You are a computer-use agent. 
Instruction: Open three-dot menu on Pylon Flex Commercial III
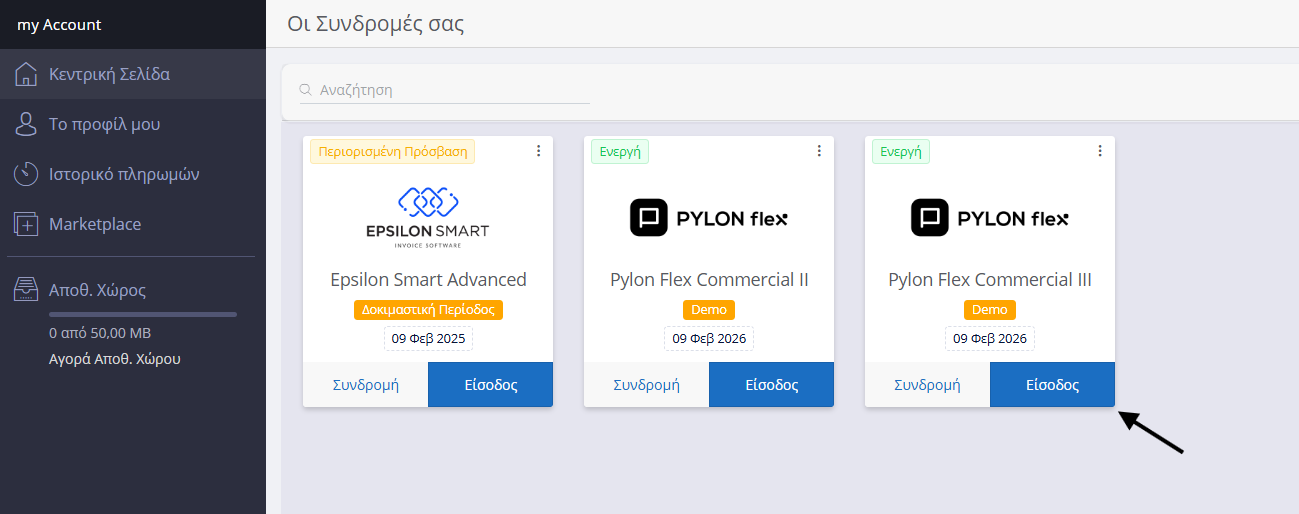1100,151
